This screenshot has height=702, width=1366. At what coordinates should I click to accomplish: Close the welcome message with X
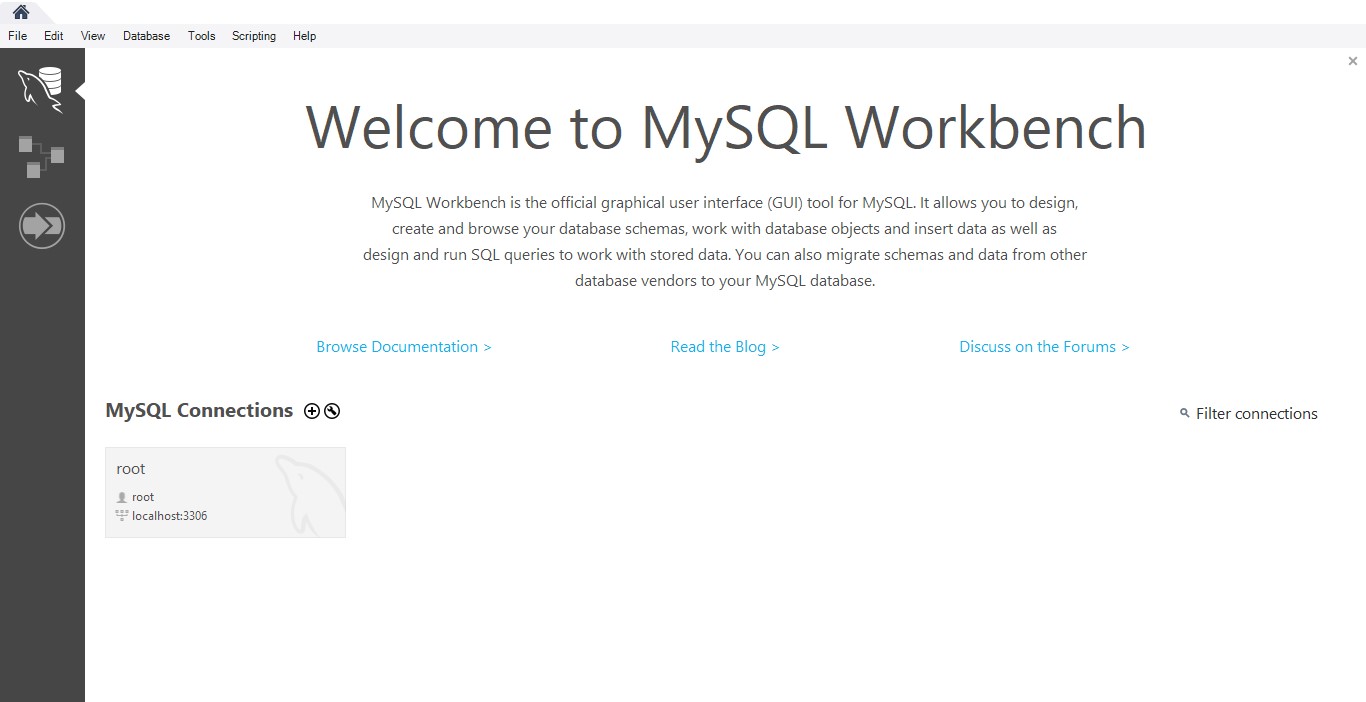pos(1353,61)
